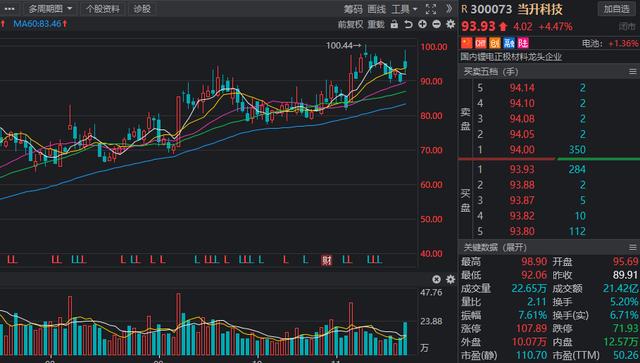Screen dimensions: 640x363
Task: Expand the 多周期图 dropdown
Action: [50, 9]
